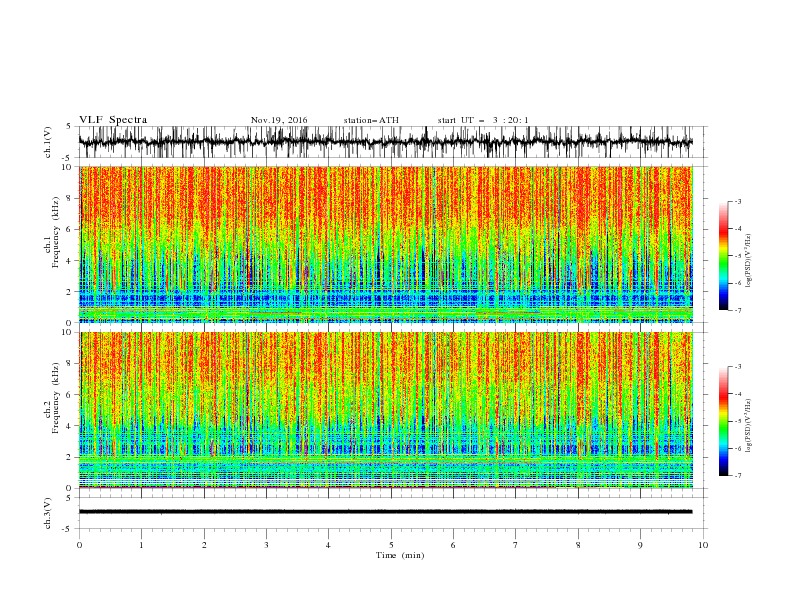Click time axis tick label '10'
Image resolution: width=792 pixels, height=612 pixels.
[x=703, y=545]
